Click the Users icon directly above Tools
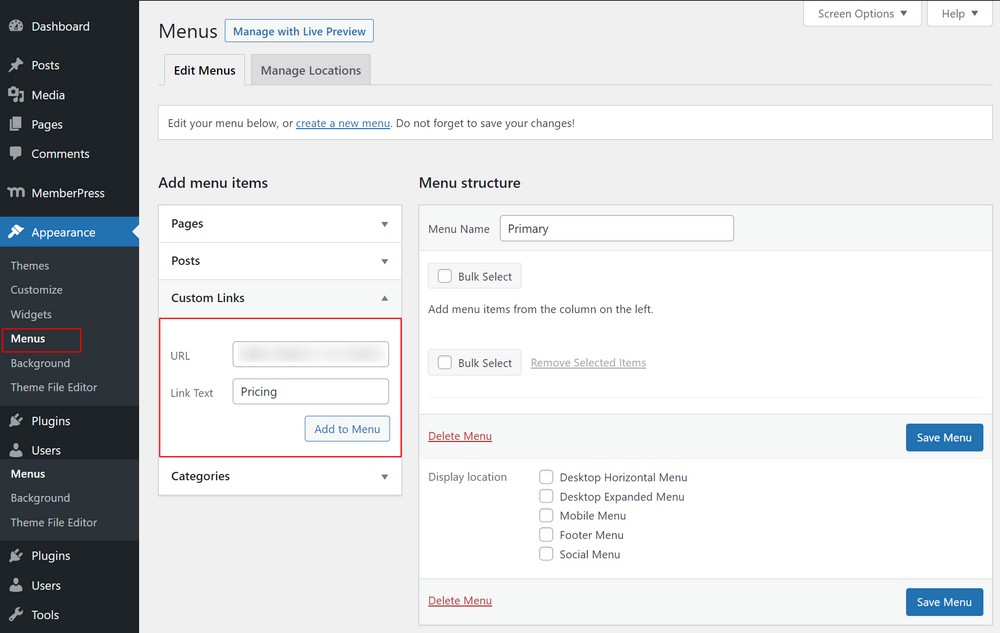 coord(16,585)
